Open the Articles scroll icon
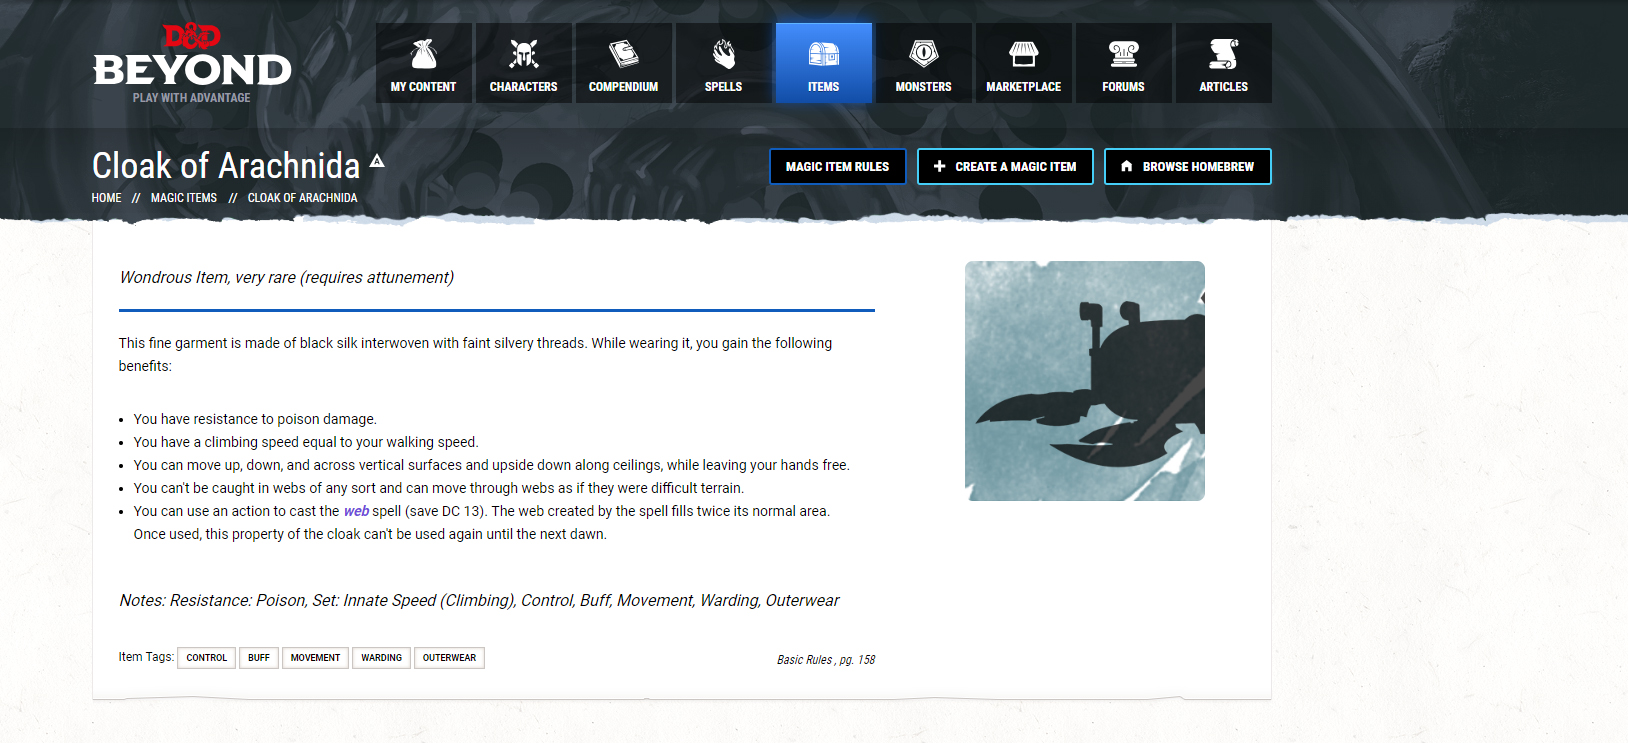The height and width of the screenshot is (743, 1628). (1223, 54)
